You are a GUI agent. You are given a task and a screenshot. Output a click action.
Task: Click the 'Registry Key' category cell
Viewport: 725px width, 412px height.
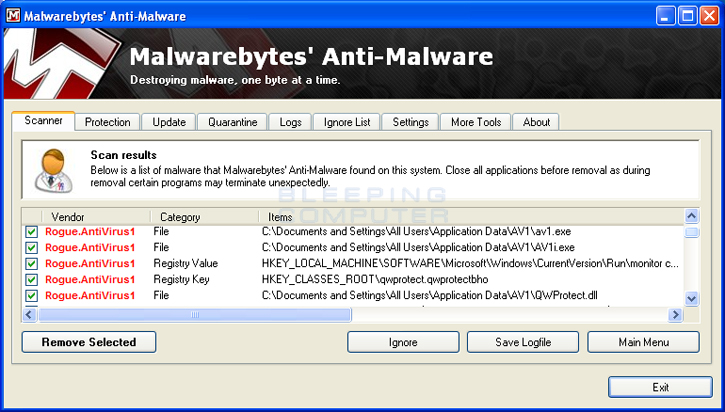coord(181,279)
